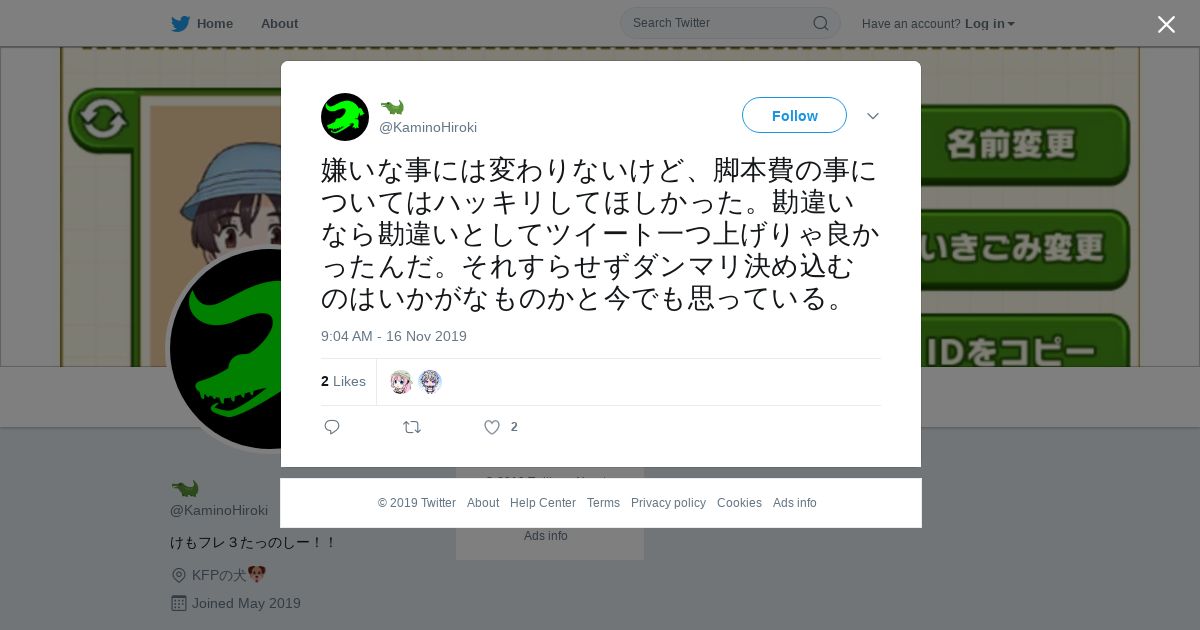View the 2 Likes list
This screenshot has width=1200, height=630.
click(x=343, y=381)
